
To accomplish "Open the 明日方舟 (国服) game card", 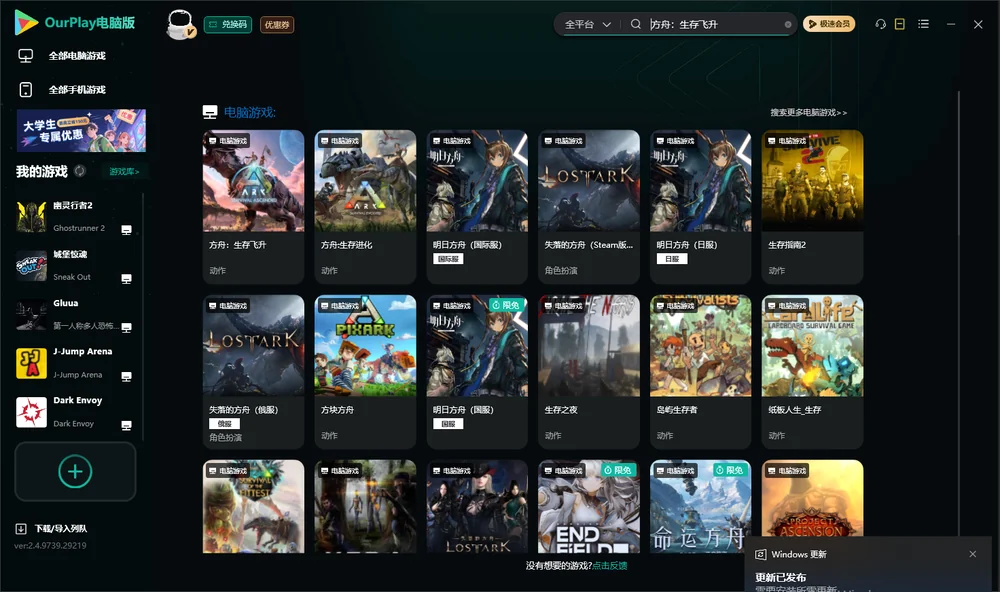I will coord(477,372).
